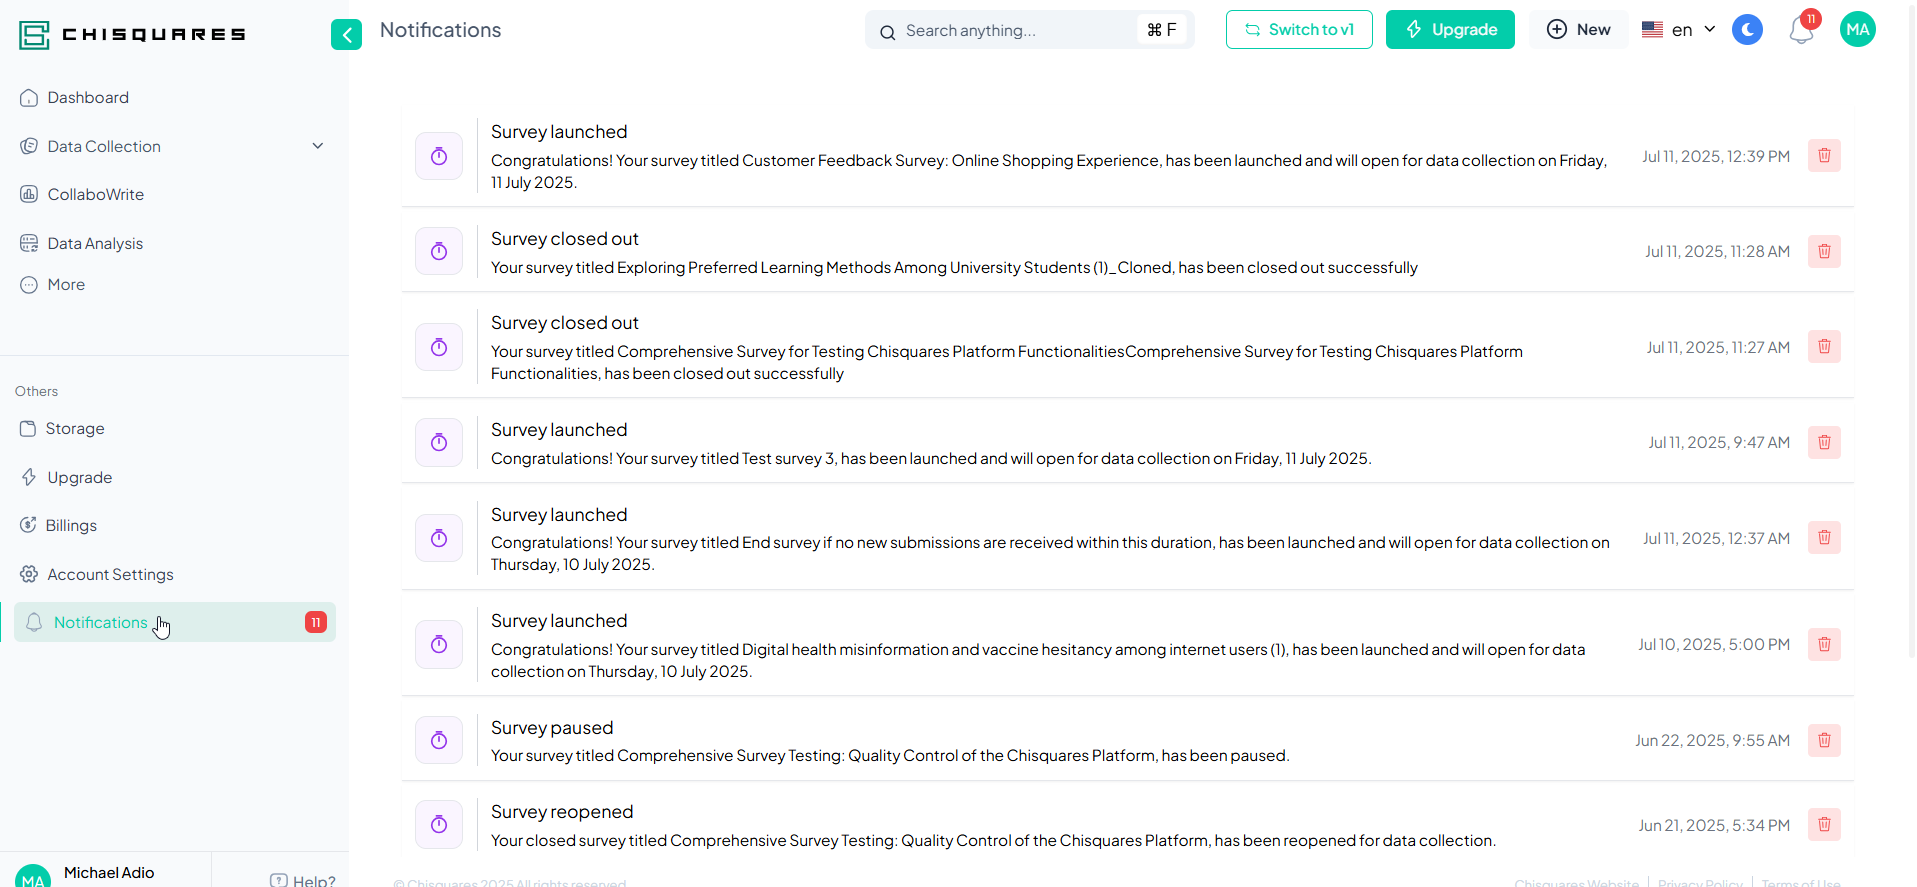Click the Switch to v1 button
This screenshot has width=1917, height=887.
(x=1299, y=30)
